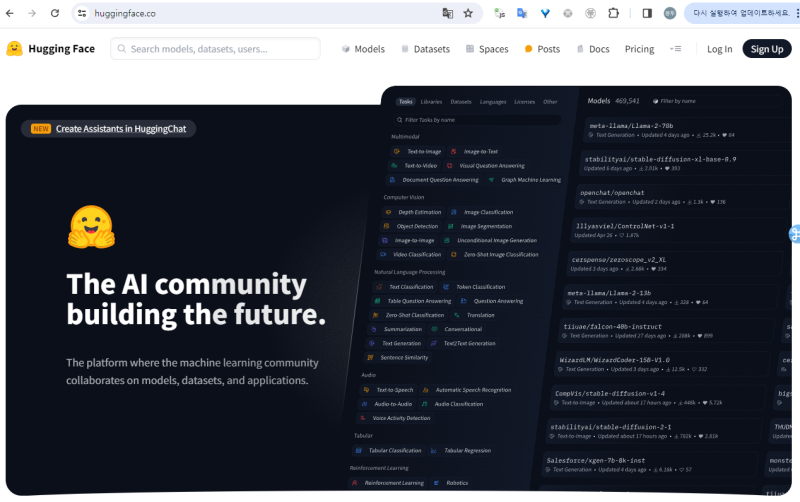Click the Log In link
The width and height of the screenshot is (800, 502).
[x=719, y=49]
